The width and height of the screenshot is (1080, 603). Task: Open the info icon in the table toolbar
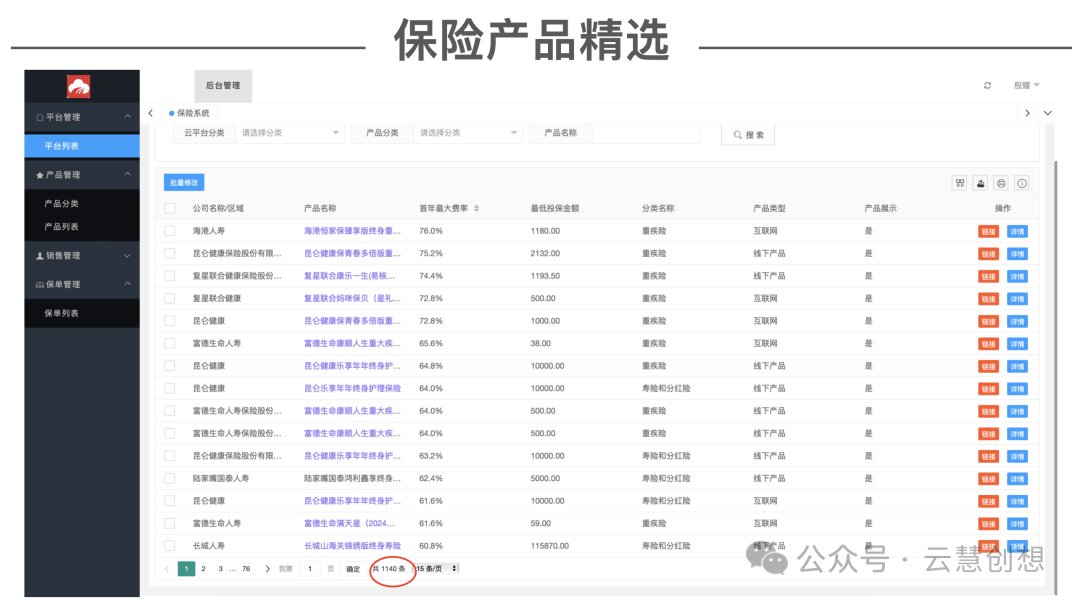(x=1021, y=183)
